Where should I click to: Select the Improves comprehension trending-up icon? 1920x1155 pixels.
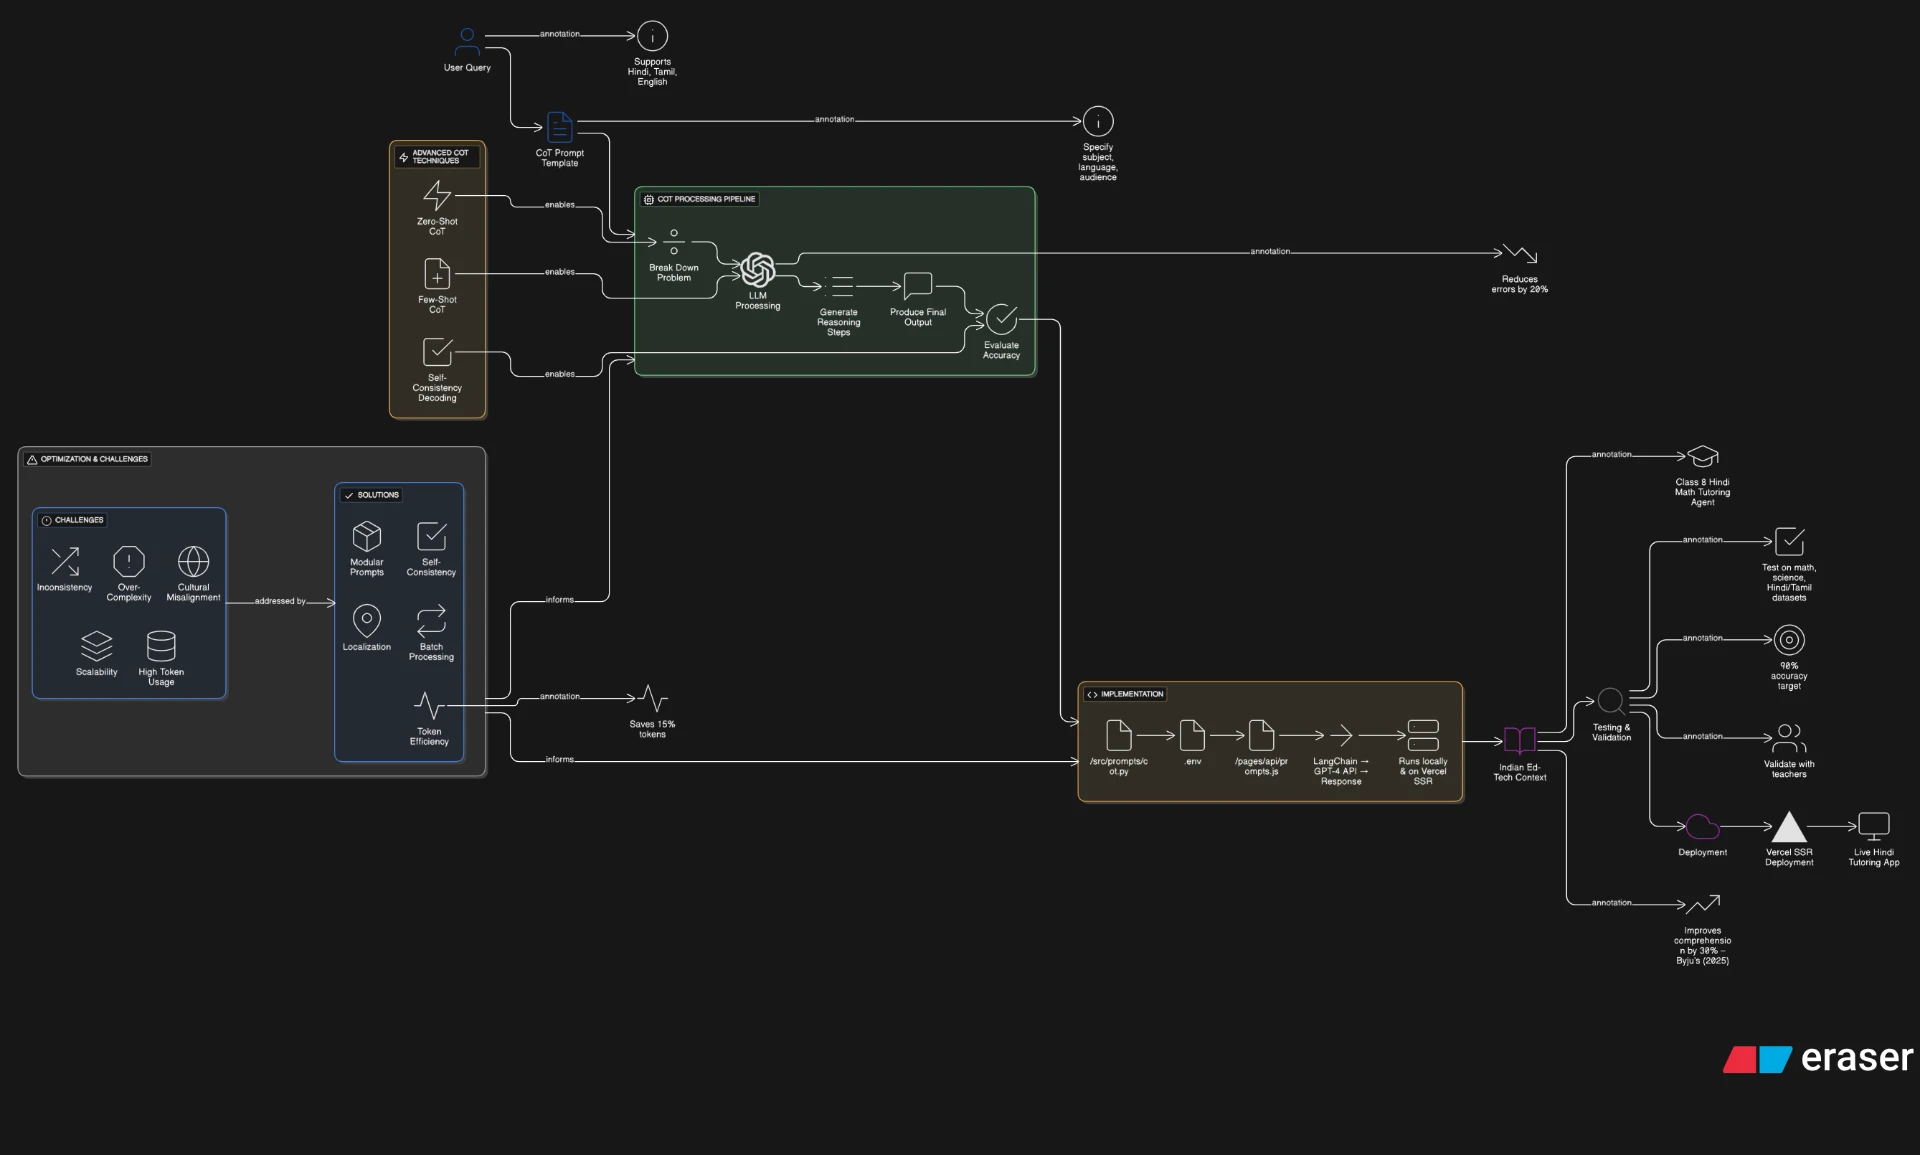coord(1703,904)
